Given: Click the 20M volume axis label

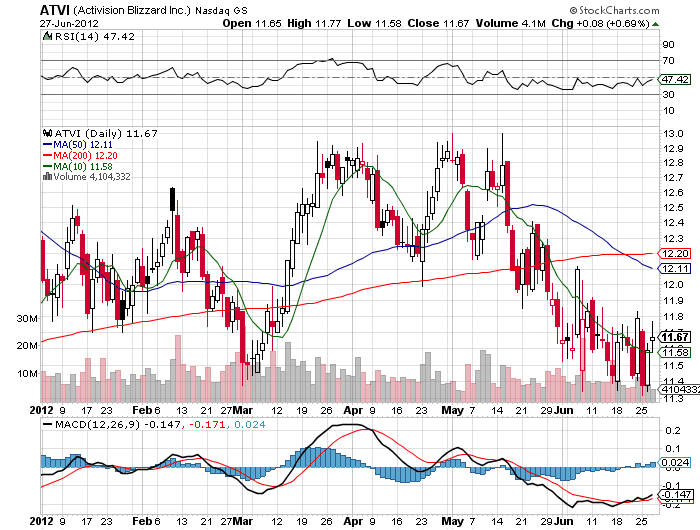Looking at the screenshot, I should point(27,346).
